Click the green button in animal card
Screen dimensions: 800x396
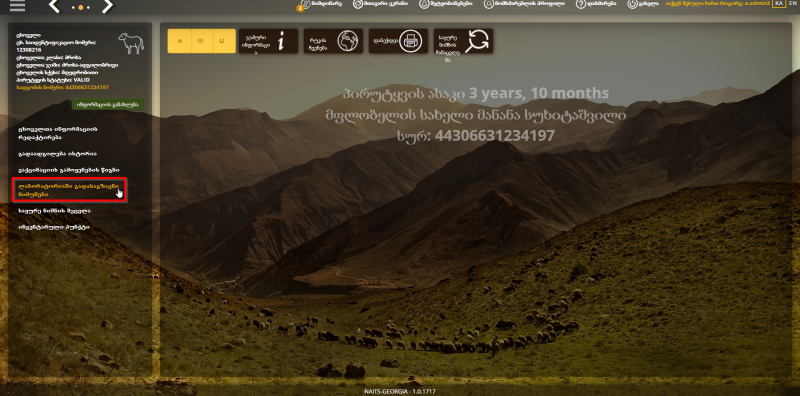tap(108, 105)
